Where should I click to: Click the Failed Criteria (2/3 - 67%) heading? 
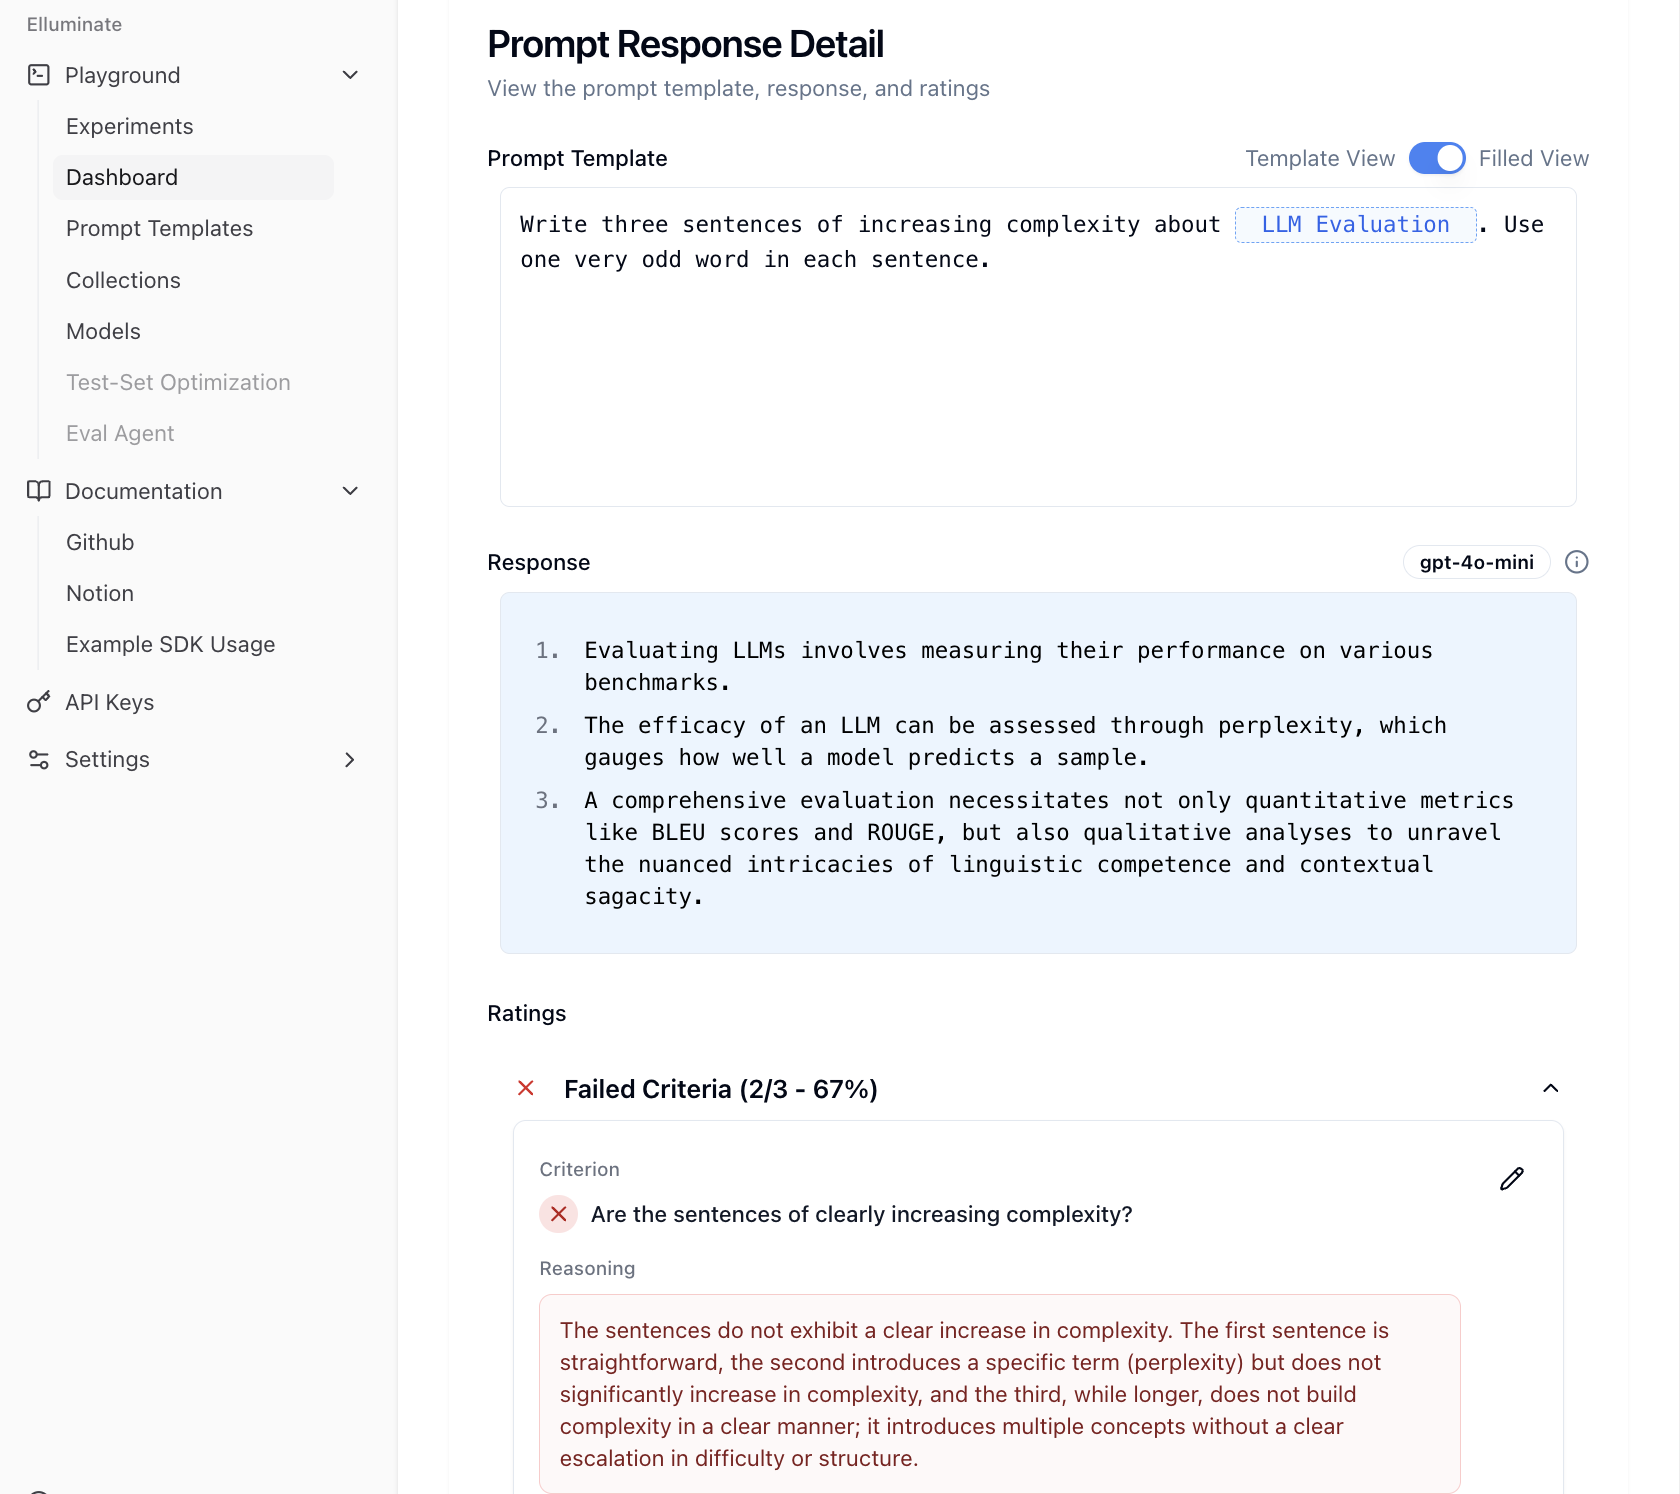(x=721, y=1089)
